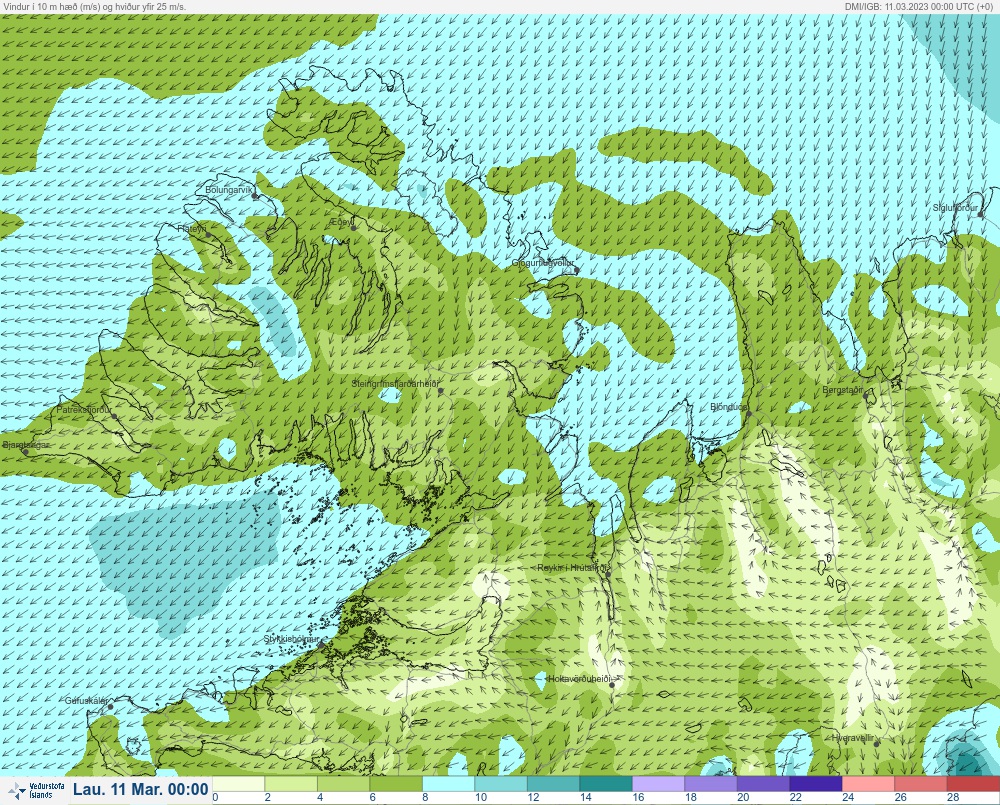This screenshot has height=805, width=1000.
Task: Click the 26–28 m/s salmon red legend swatch
Action: pos(921,783)
